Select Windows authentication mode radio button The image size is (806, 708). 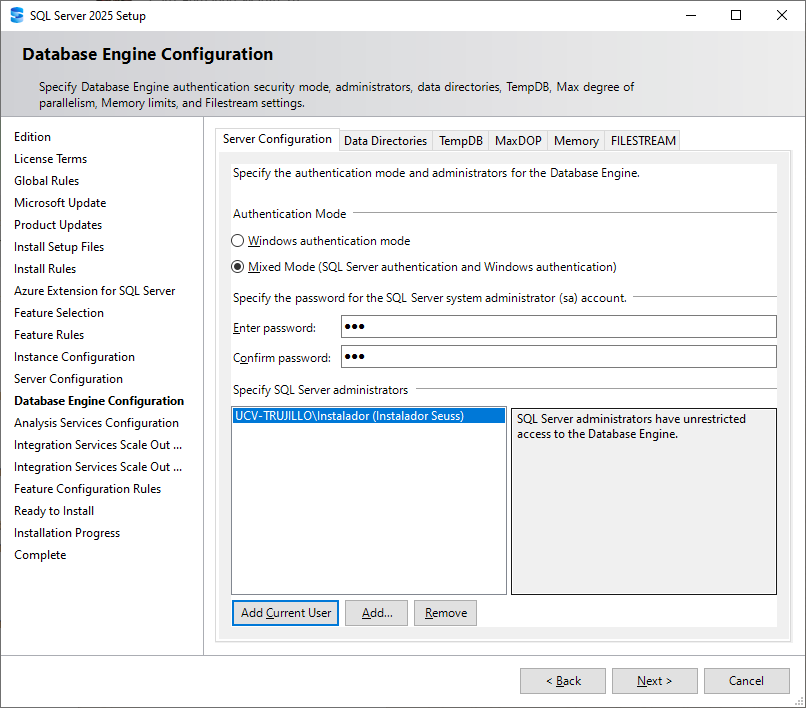tap(237, 241)
